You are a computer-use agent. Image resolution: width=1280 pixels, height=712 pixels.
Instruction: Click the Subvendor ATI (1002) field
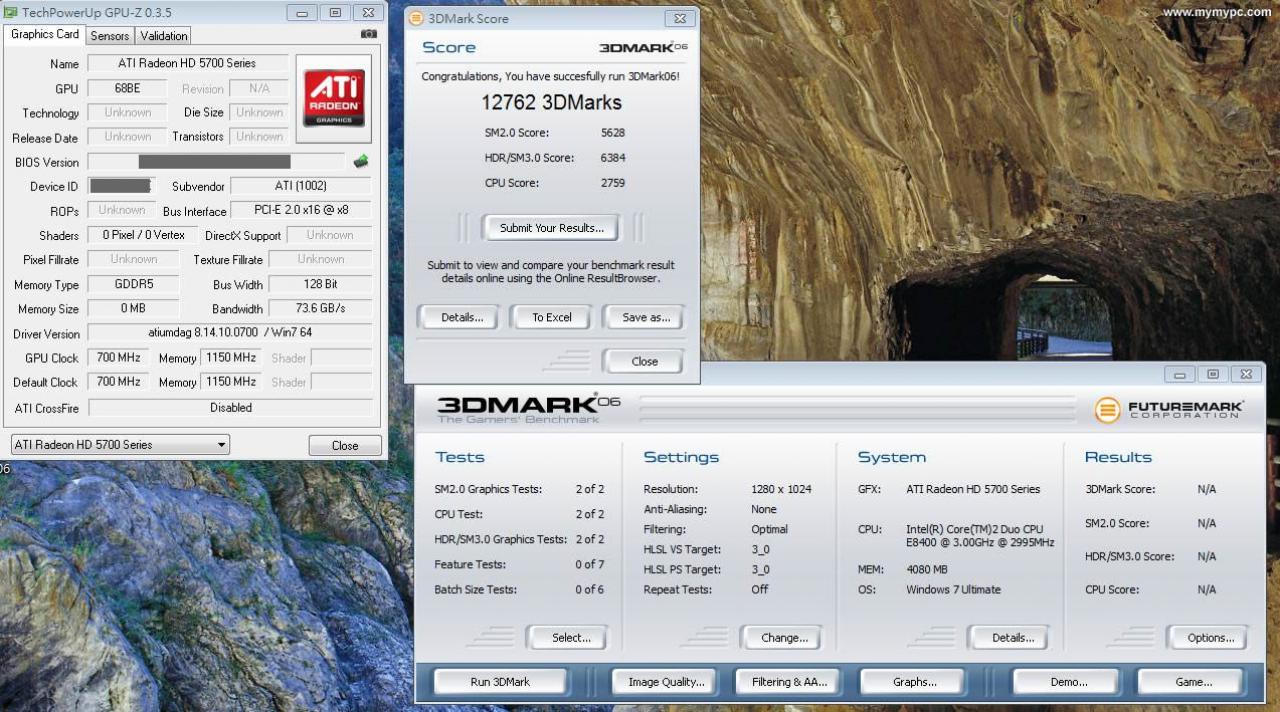click(x=300, y=185)
